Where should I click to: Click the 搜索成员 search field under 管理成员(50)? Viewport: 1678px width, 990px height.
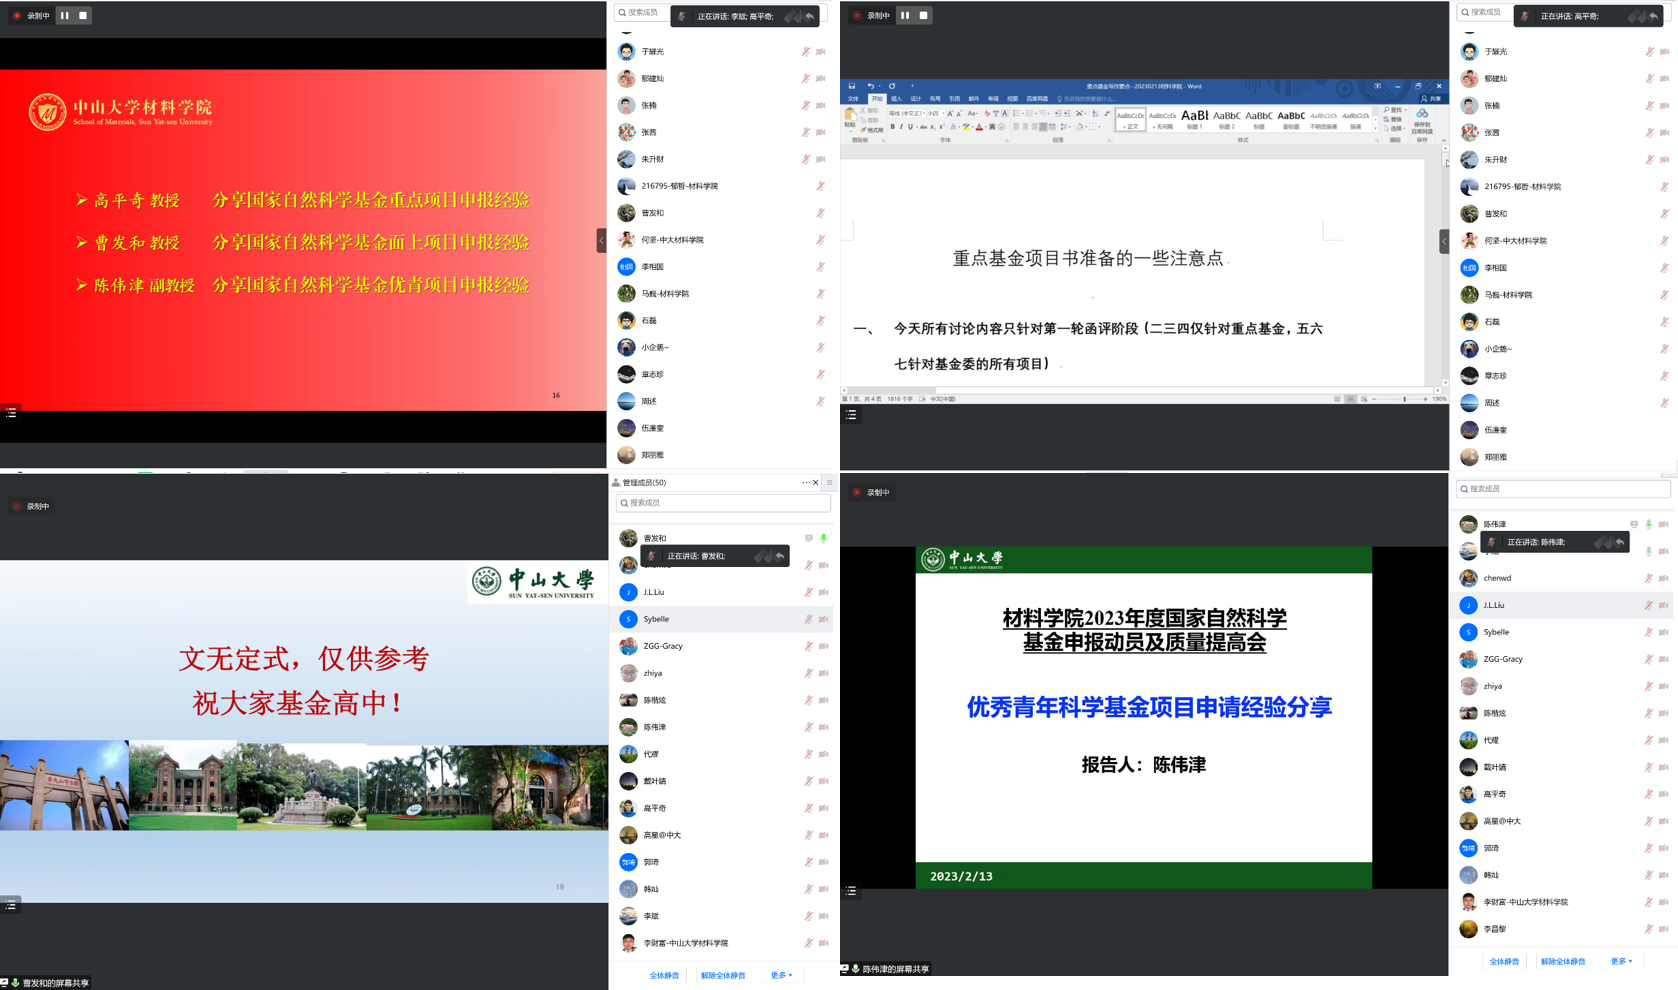[x=723, y=503]
